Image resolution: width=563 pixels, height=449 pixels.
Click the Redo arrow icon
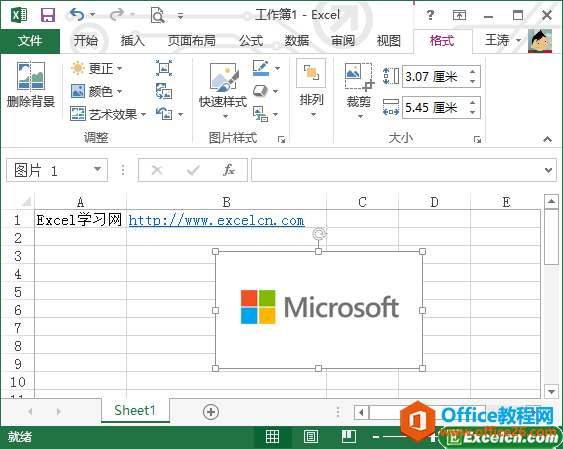(x=117, y=15)
